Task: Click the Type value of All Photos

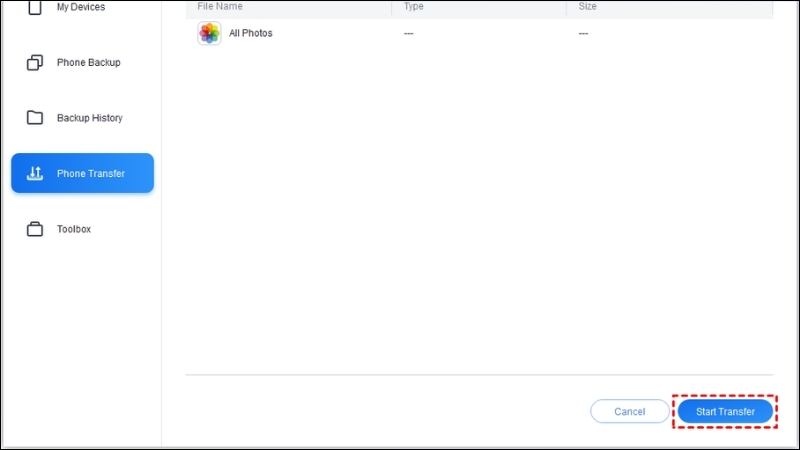Action: pos(408,34)
